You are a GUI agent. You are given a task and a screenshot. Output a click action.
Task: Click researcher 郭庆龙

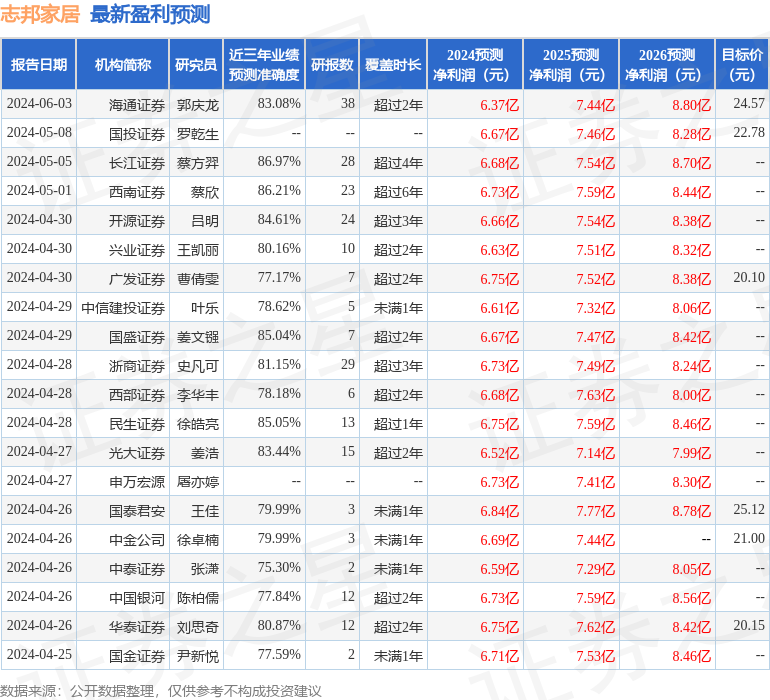coord(197,105)
